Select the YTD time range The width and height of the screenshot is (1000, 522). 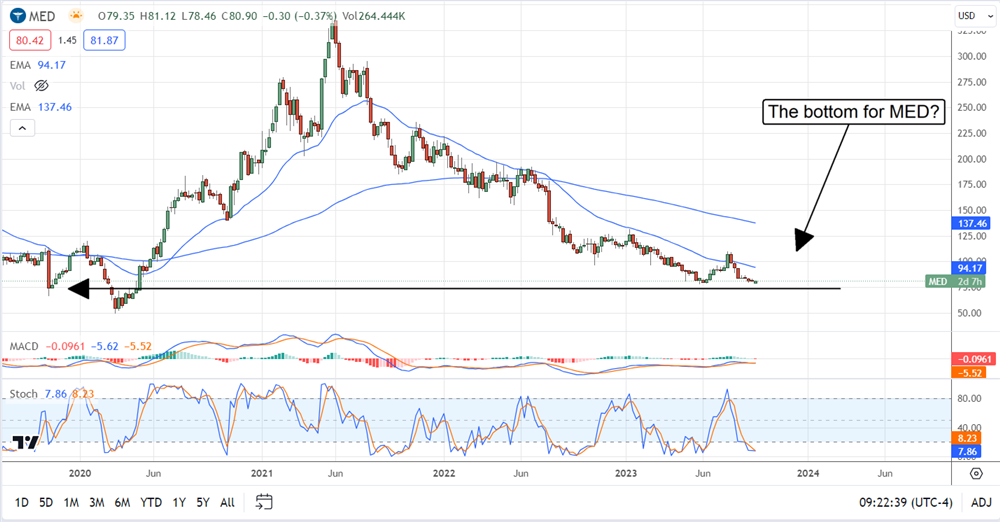pos(150,501)
